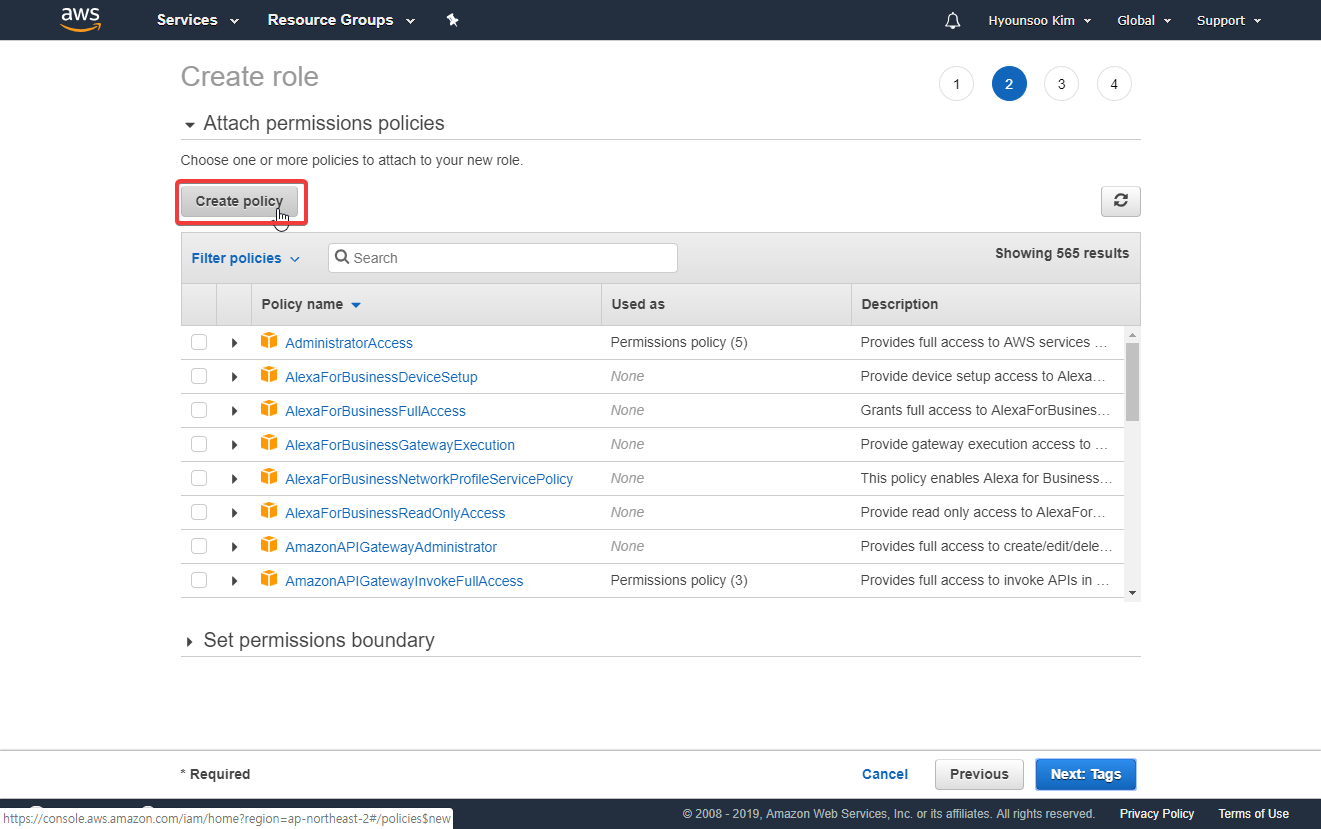Check the AdministratorAccess policy checkbox
Image resolution: width=1321 pixels, height=829 pixels.
click(x=199, y=342)
